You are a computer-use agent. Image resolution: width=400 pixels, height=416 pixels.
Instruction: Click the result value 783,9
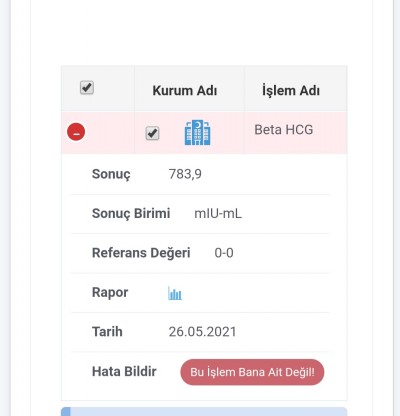click(x=185, y=174)
